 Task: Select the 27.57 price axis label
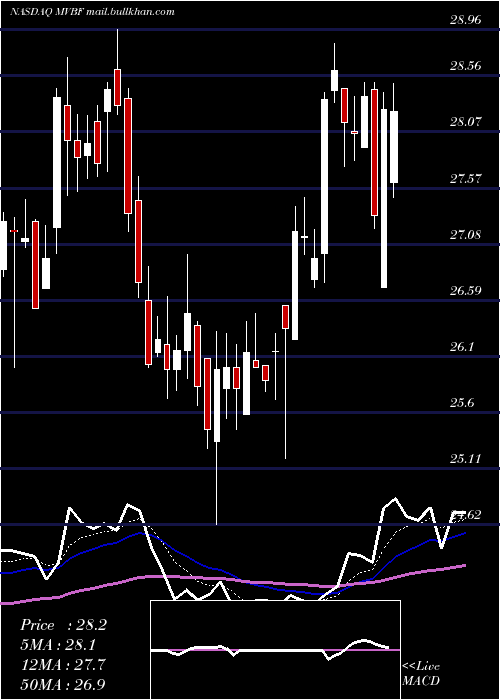466,179
